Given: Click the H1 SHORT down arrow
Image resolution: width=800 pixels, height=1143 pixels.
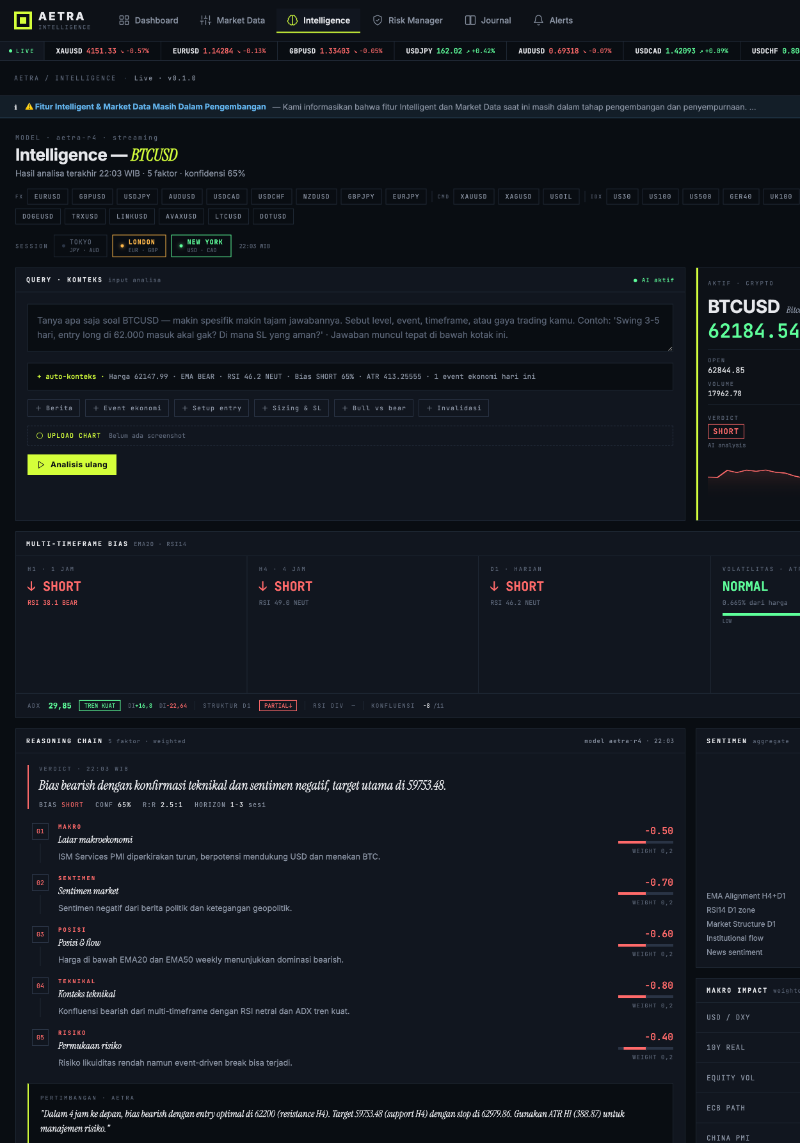Looking at the screenshot, I should coord(31,586).
